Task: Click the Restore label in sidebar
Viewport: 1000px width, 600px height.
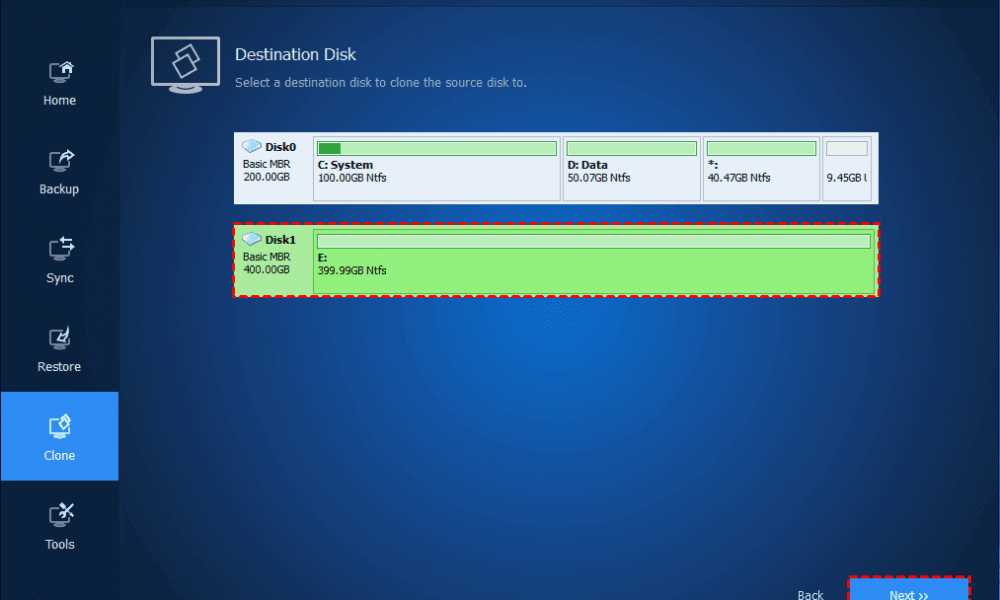Action: click(59, 367)
